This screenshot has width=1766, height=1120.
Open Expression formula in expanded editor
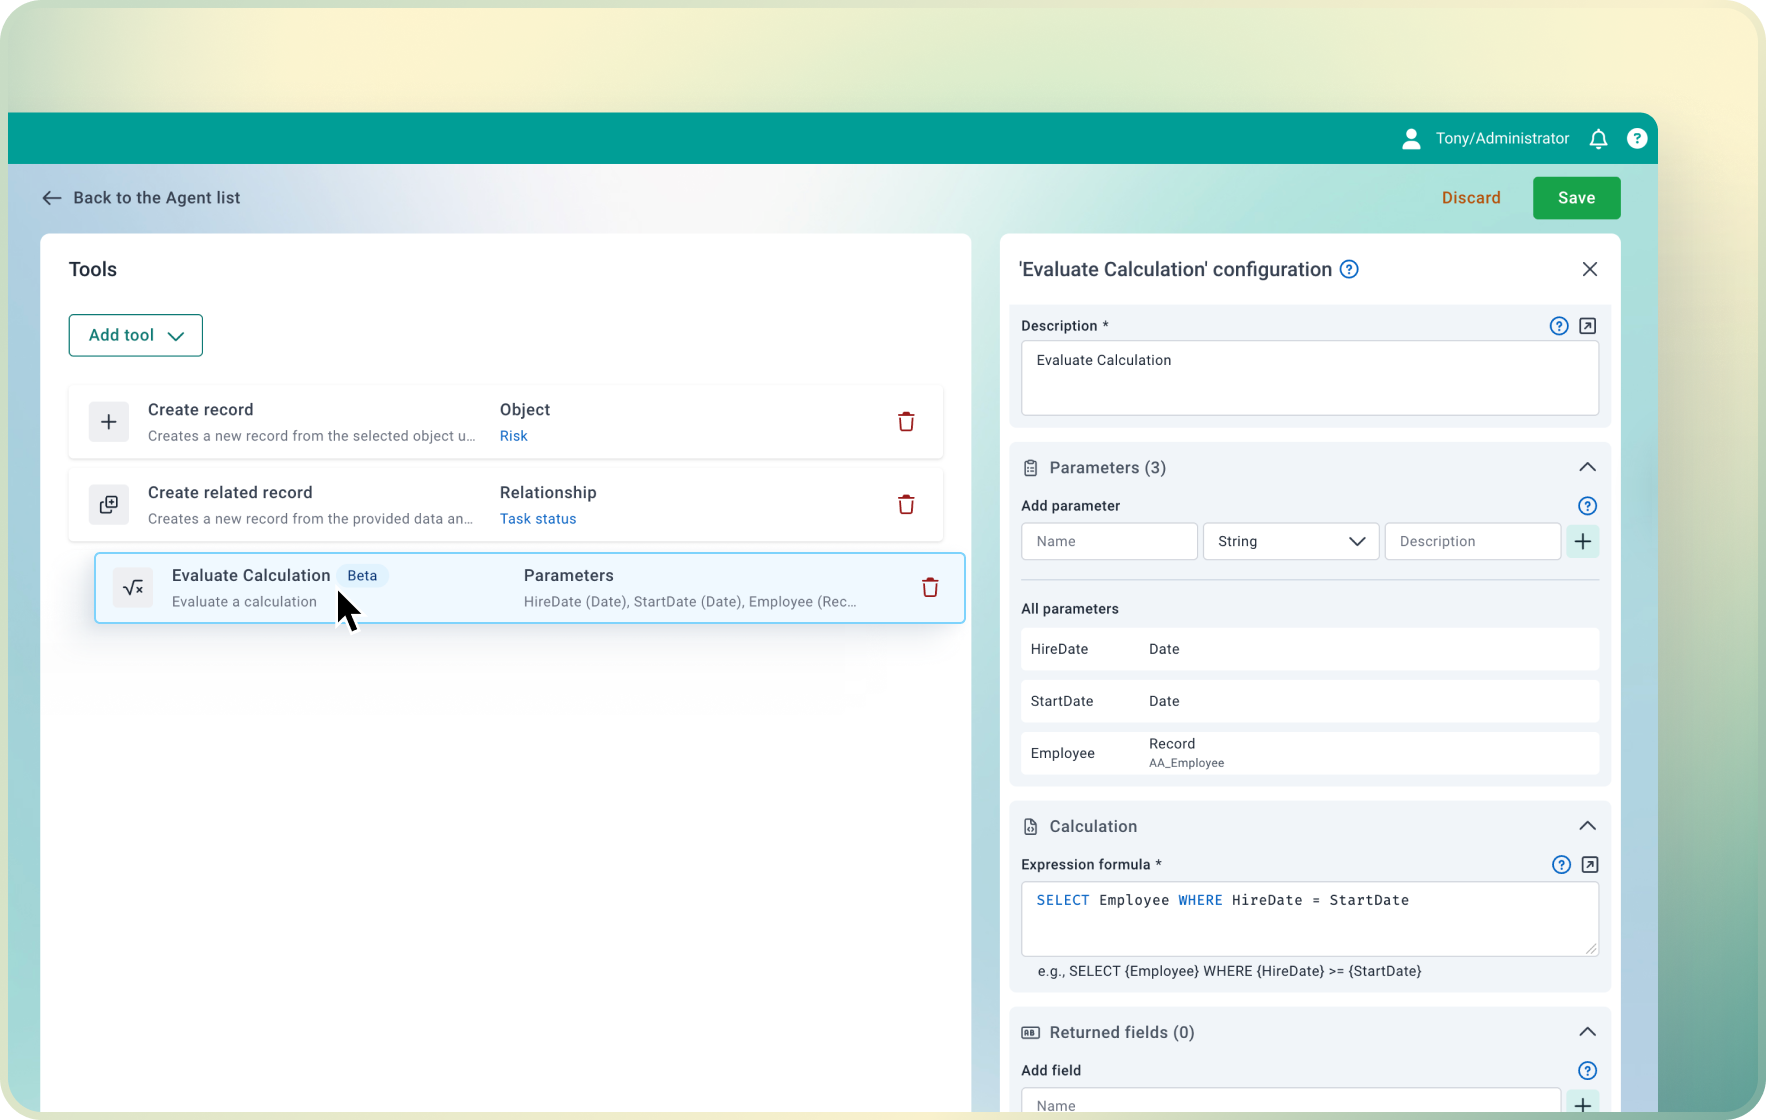click(1589, 865)
